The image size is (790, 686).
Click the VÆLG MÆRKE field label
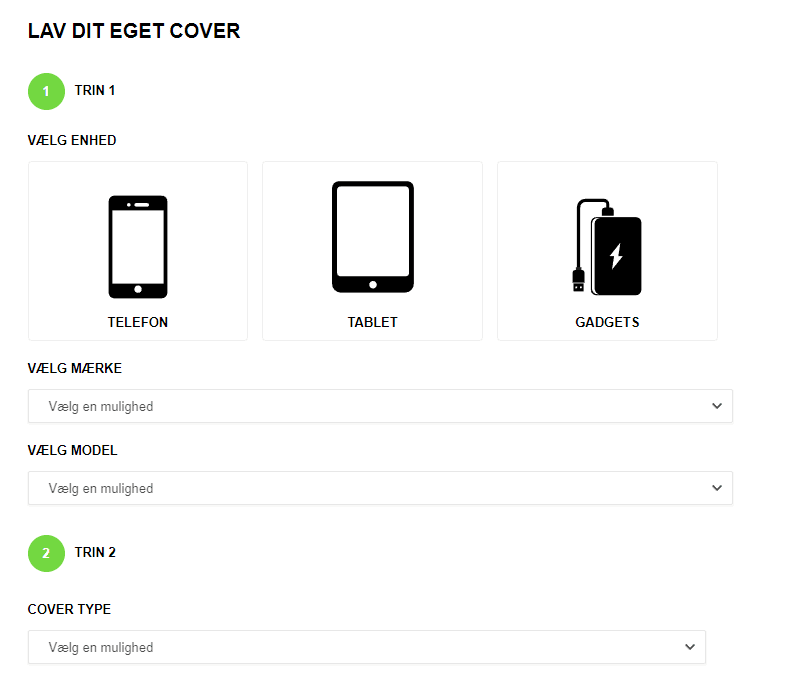pyautogui.click(x=75, y=368)
